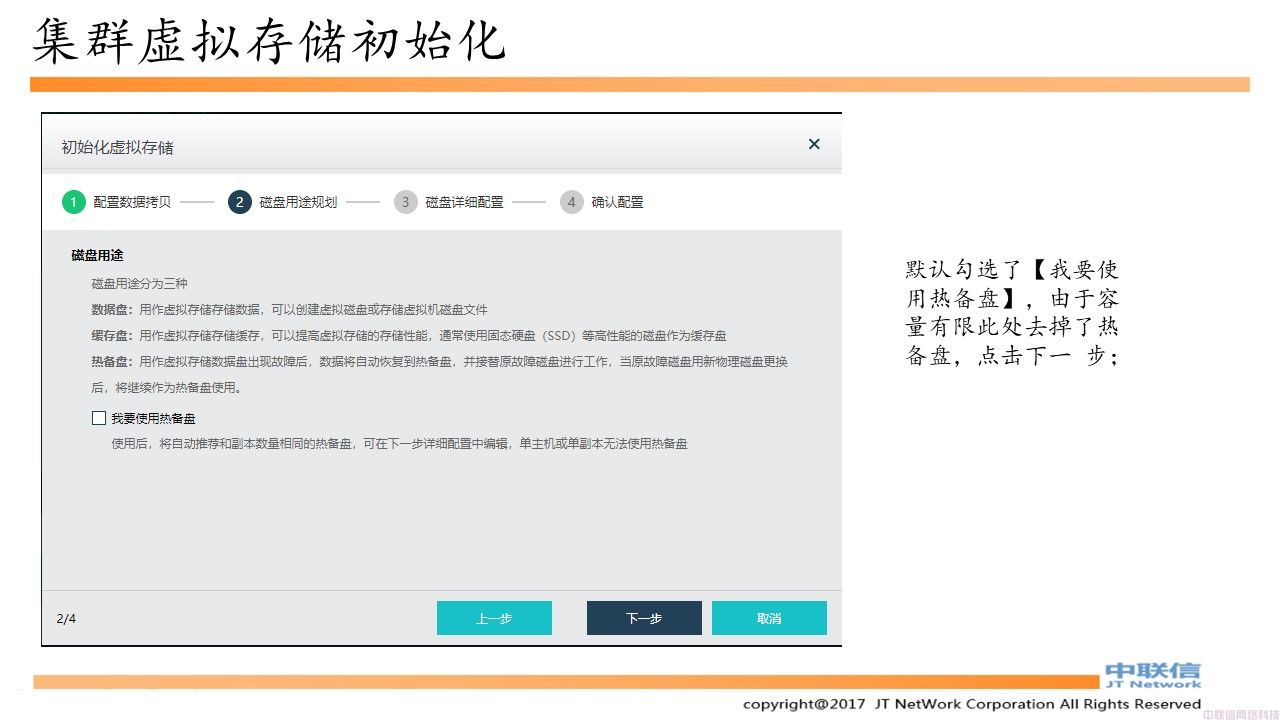The image size is (1280, 720).
Task: Click the copyright@2017 JT Network footer text
Action: click(972, 704)
